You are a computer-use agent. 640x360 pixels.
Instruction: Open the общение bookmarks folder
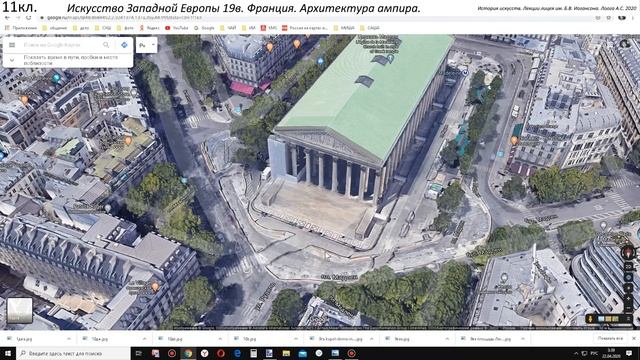(55, 28)
